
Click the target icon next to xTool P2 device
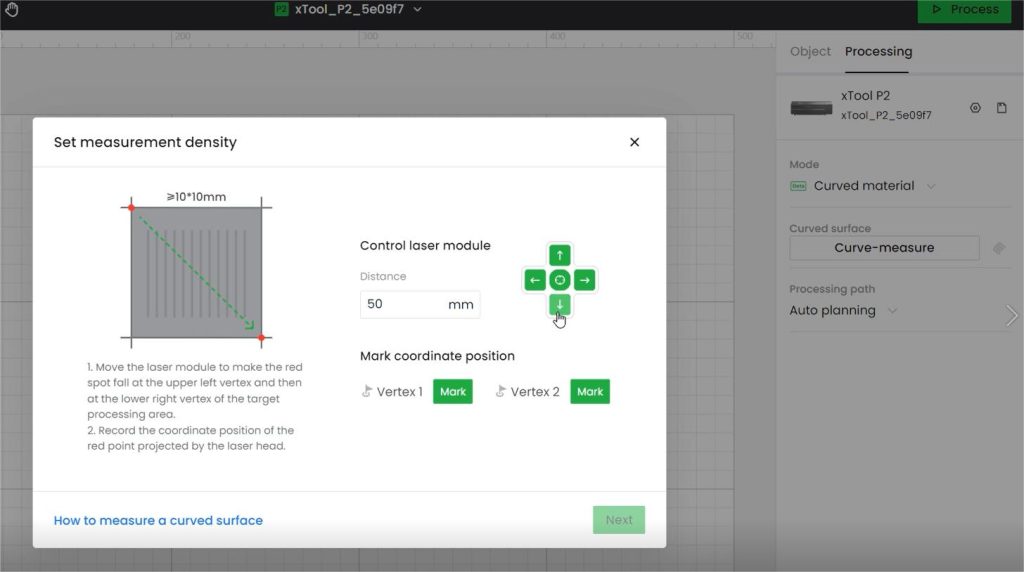975,108
